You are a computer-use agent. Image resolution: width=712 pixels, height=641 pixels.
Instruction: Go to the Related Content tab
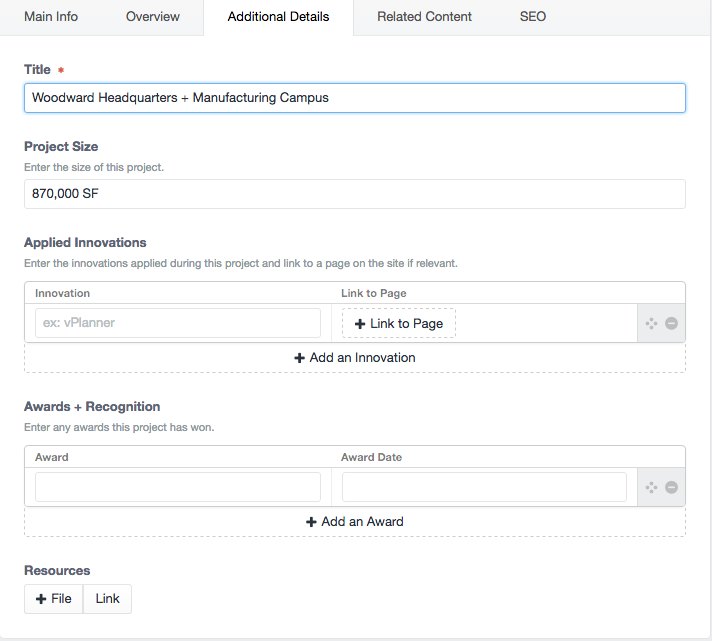[424, 17]
